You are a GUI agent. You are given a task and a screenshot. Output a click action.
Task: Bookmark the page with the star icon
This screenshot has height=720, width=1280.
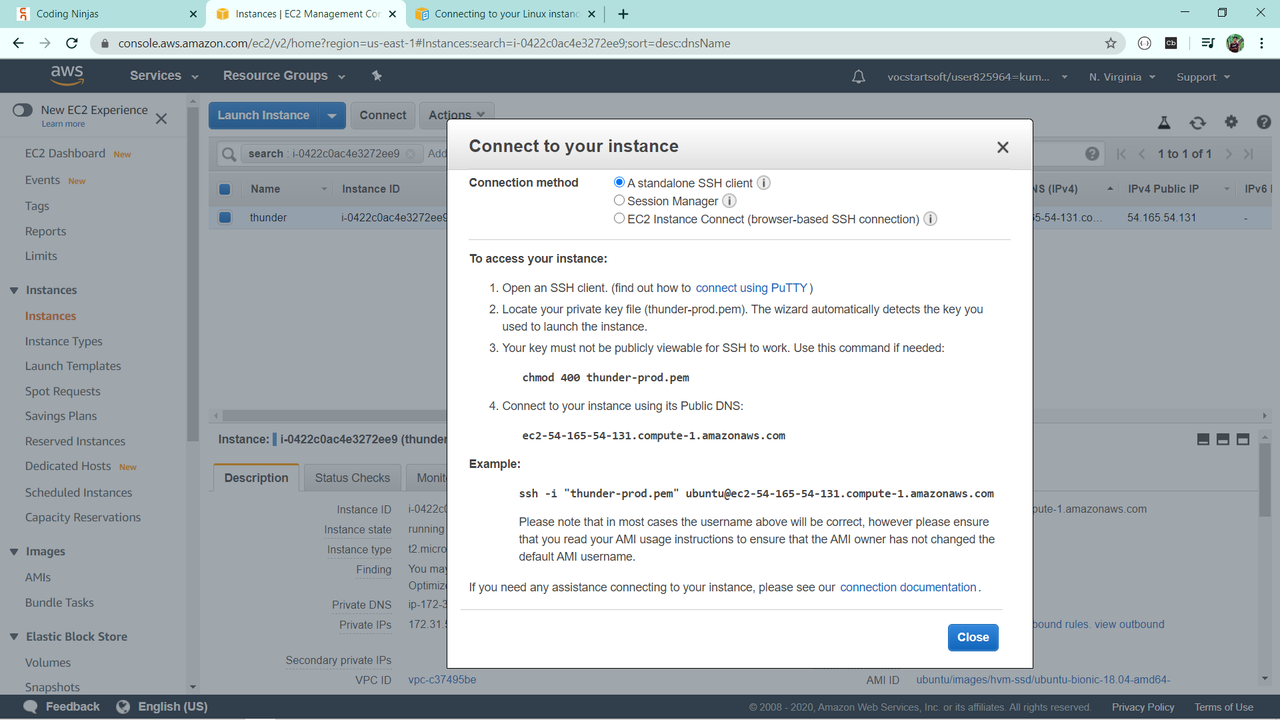pos(1111,43)
